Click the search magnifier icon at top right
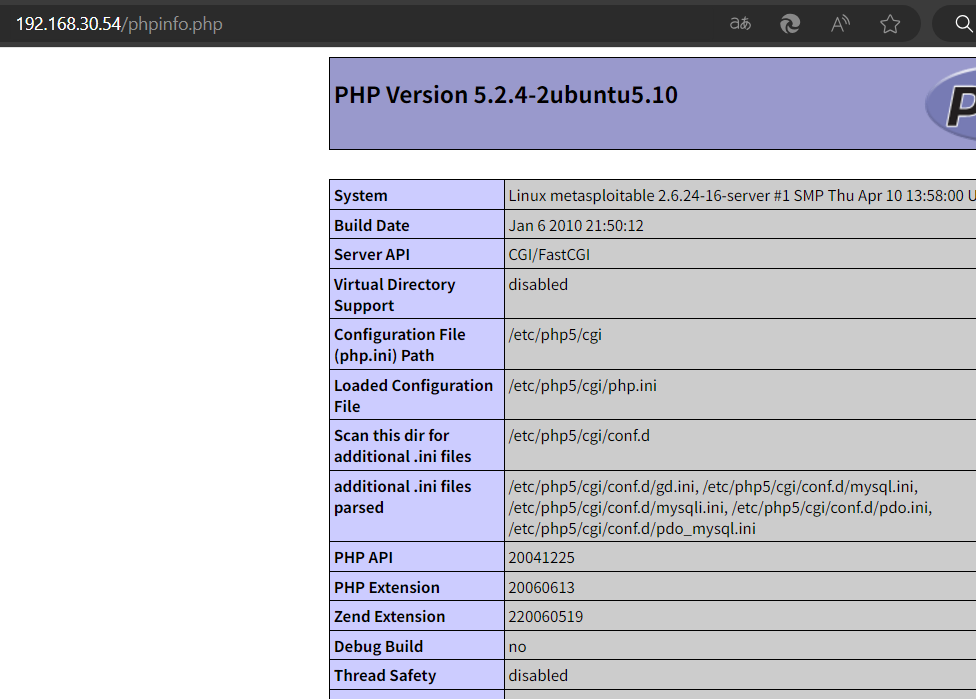The image size is (976, 699). pyautogui.click(x=964, y=24)
